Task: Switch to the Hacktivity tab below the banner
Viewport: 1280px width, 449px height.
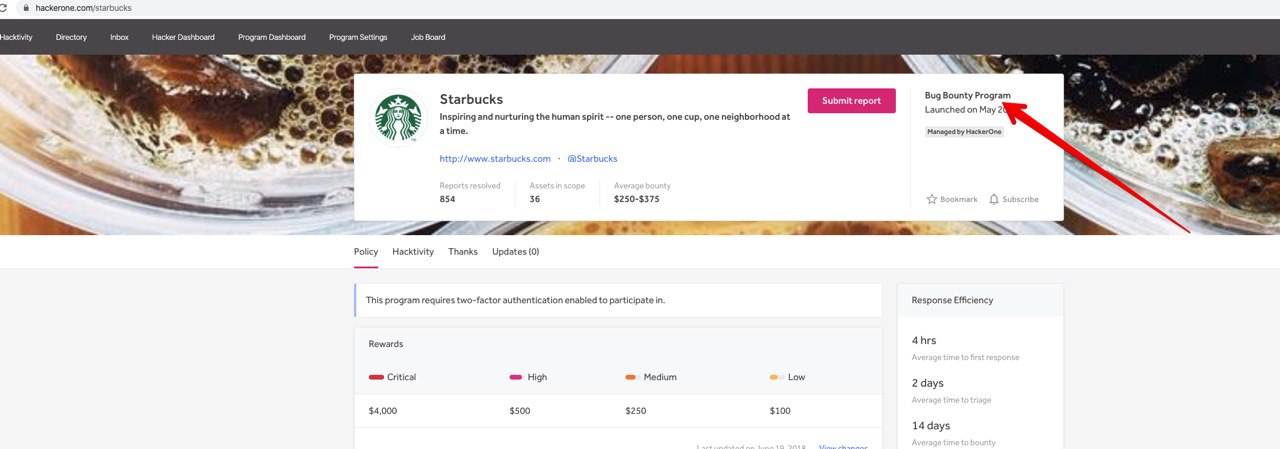Action: [413, 252]
